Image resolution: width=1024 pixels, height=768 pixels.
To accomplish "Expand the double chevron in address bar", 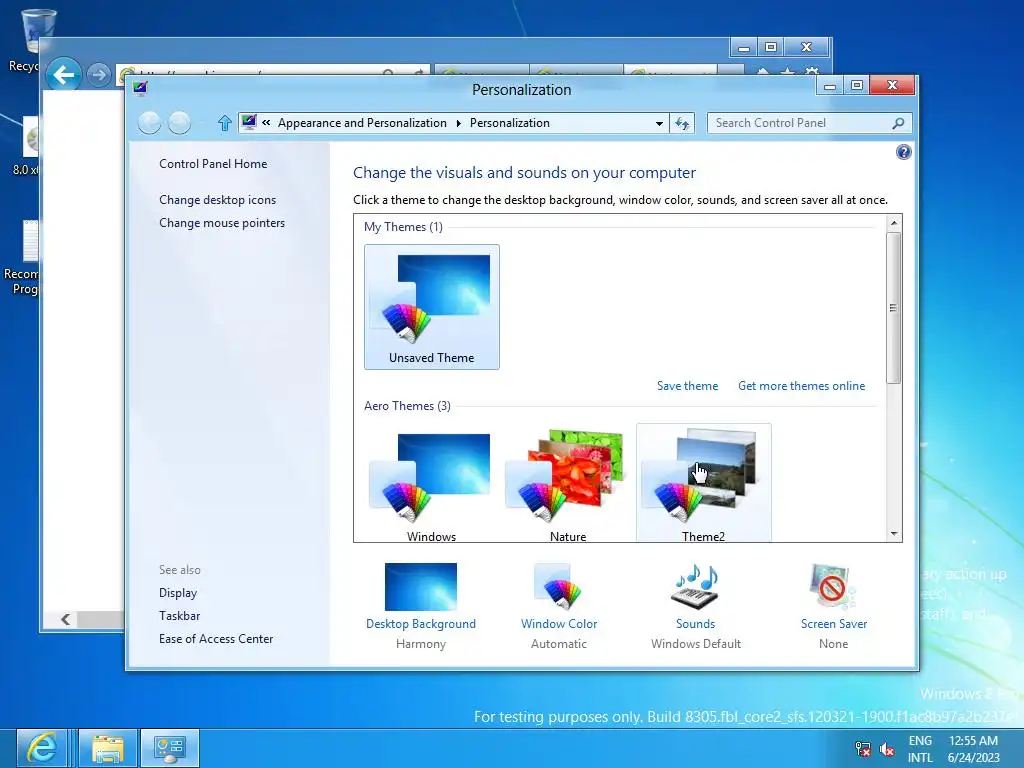I will click(266, 122).
